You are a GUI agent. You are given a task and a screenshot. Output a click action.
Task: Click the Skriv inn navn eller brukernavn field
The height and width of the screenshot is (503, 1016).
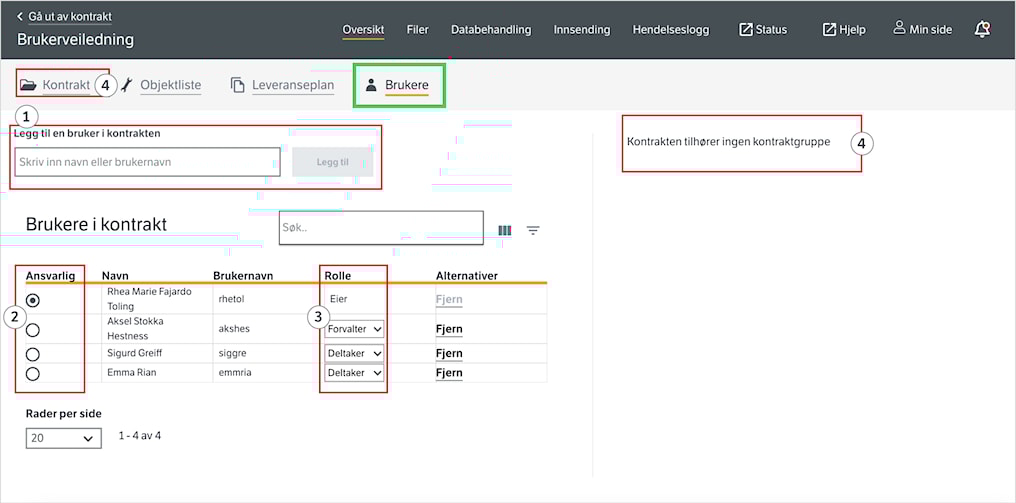tap(148, 162)
